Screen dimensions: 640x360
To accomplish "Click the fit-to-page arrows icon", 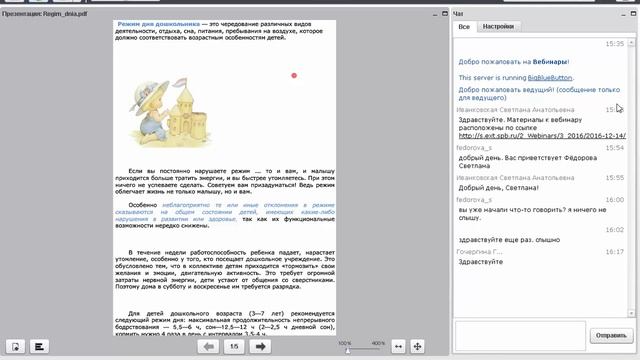I will pos(417,347).
